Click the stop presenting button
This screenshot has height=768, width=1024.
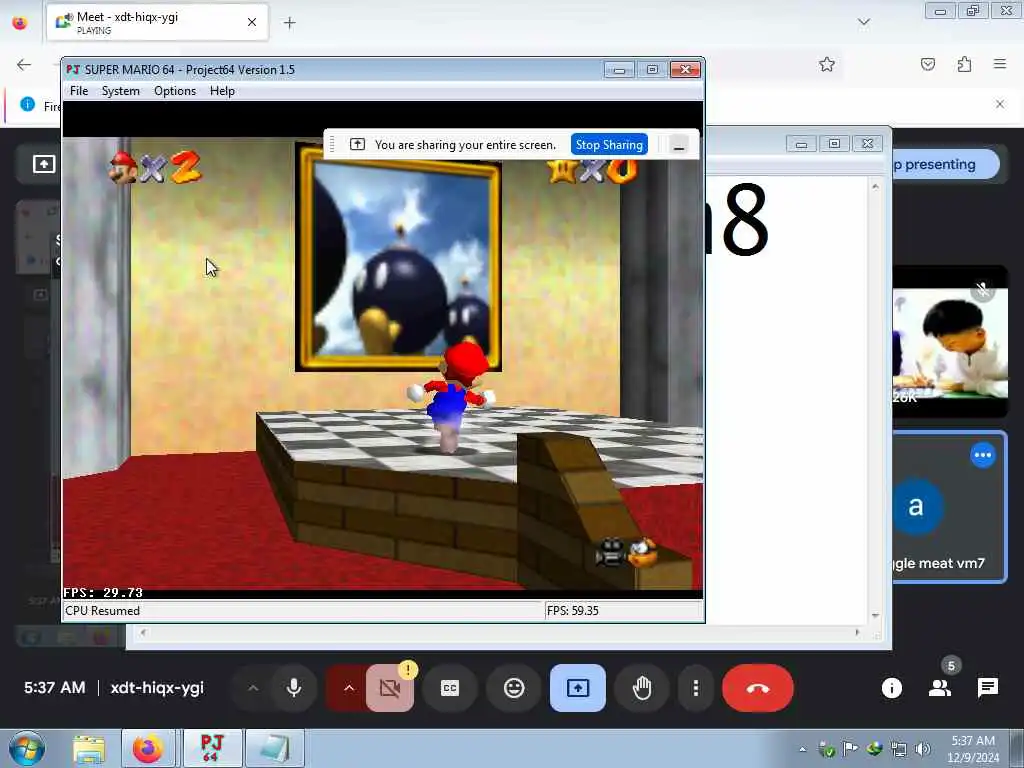tap(945, 165)
